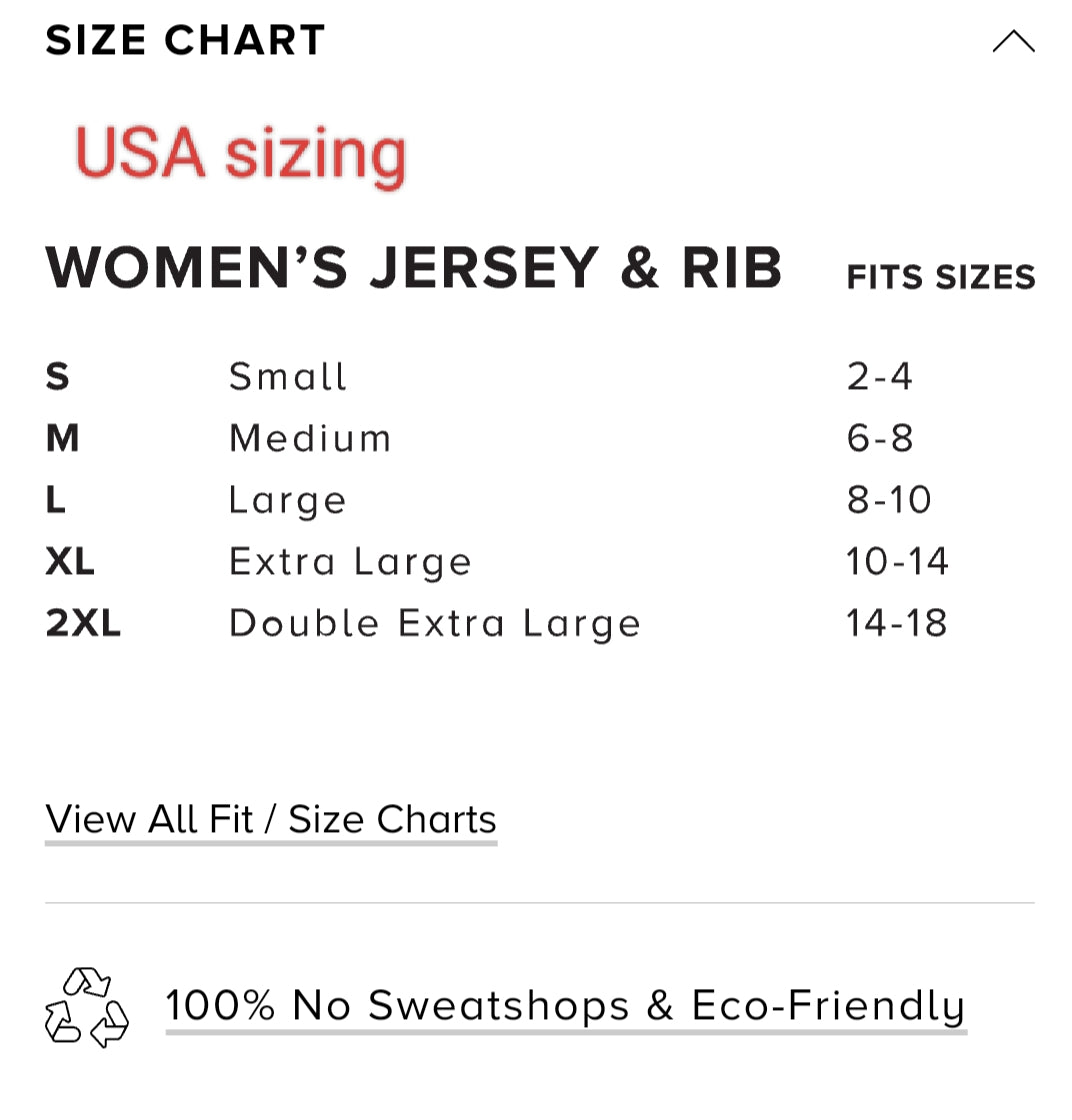The image size is (1072, 1120).
Task: Click the red USA sizing label
Action: coord(241,155)
